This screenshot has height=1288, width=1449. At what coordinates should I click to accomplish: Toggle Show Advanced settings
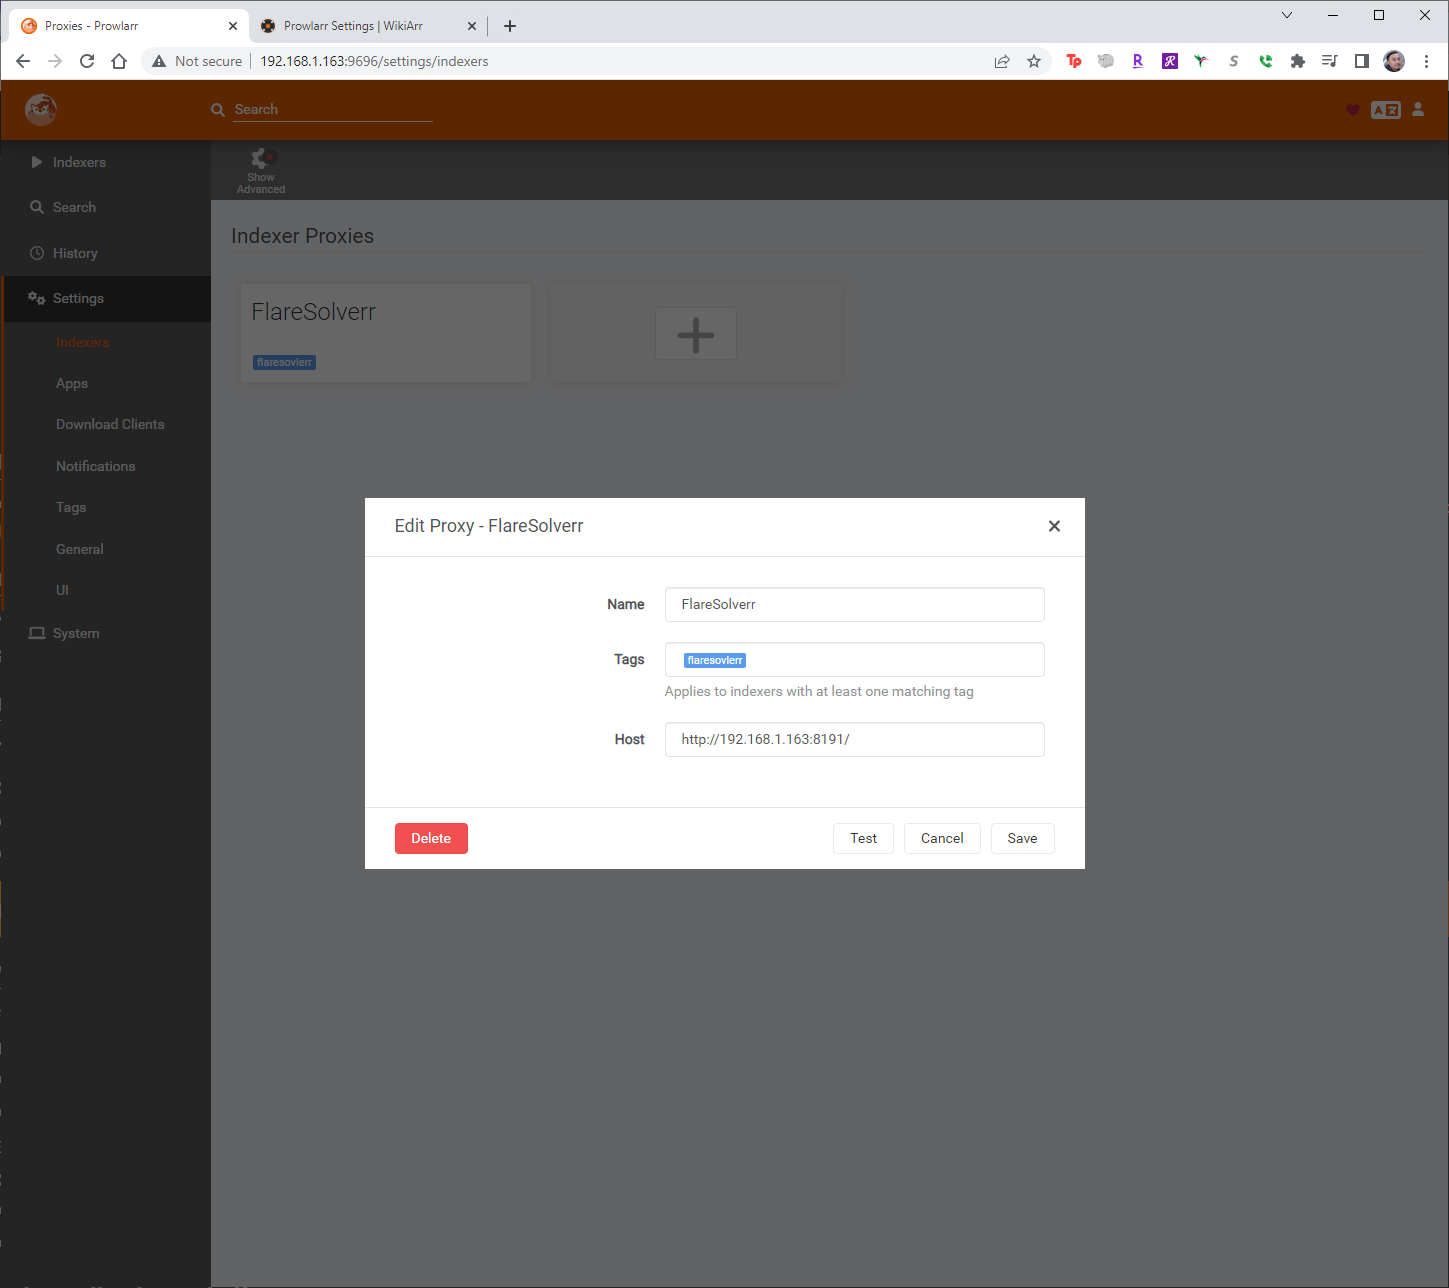[260, 168]
